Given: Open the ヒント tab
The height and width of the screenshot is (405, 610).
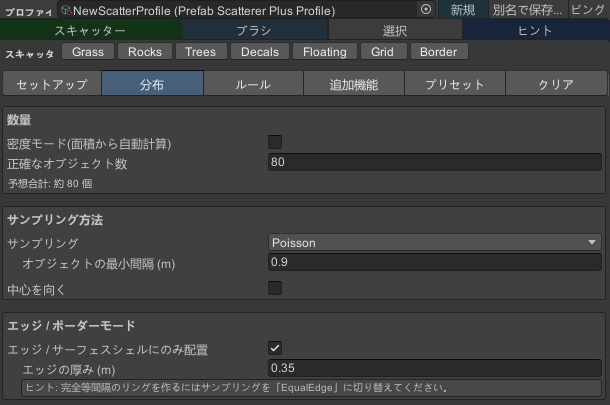Looking at the screenshot, I should tap(535, 30).
